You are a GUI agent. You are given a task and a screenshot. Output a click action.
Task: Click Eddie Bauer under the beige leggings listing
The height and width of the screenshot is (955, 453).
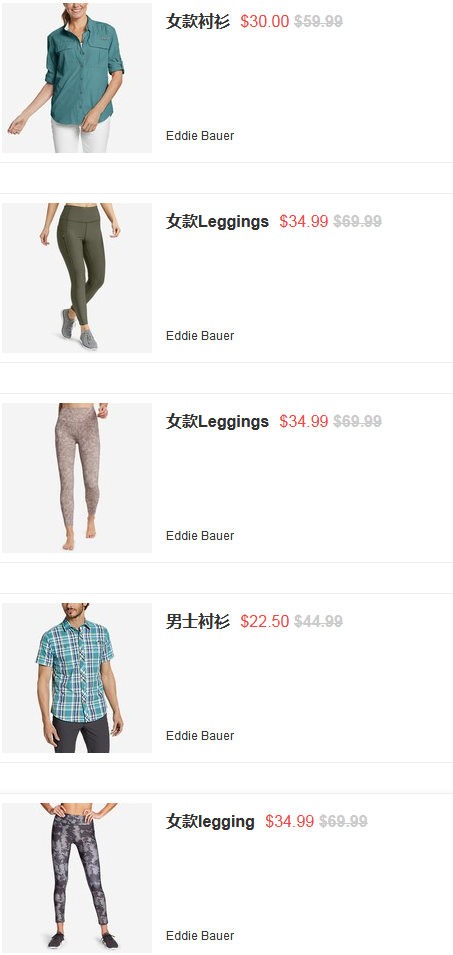[x=200, y=535]
